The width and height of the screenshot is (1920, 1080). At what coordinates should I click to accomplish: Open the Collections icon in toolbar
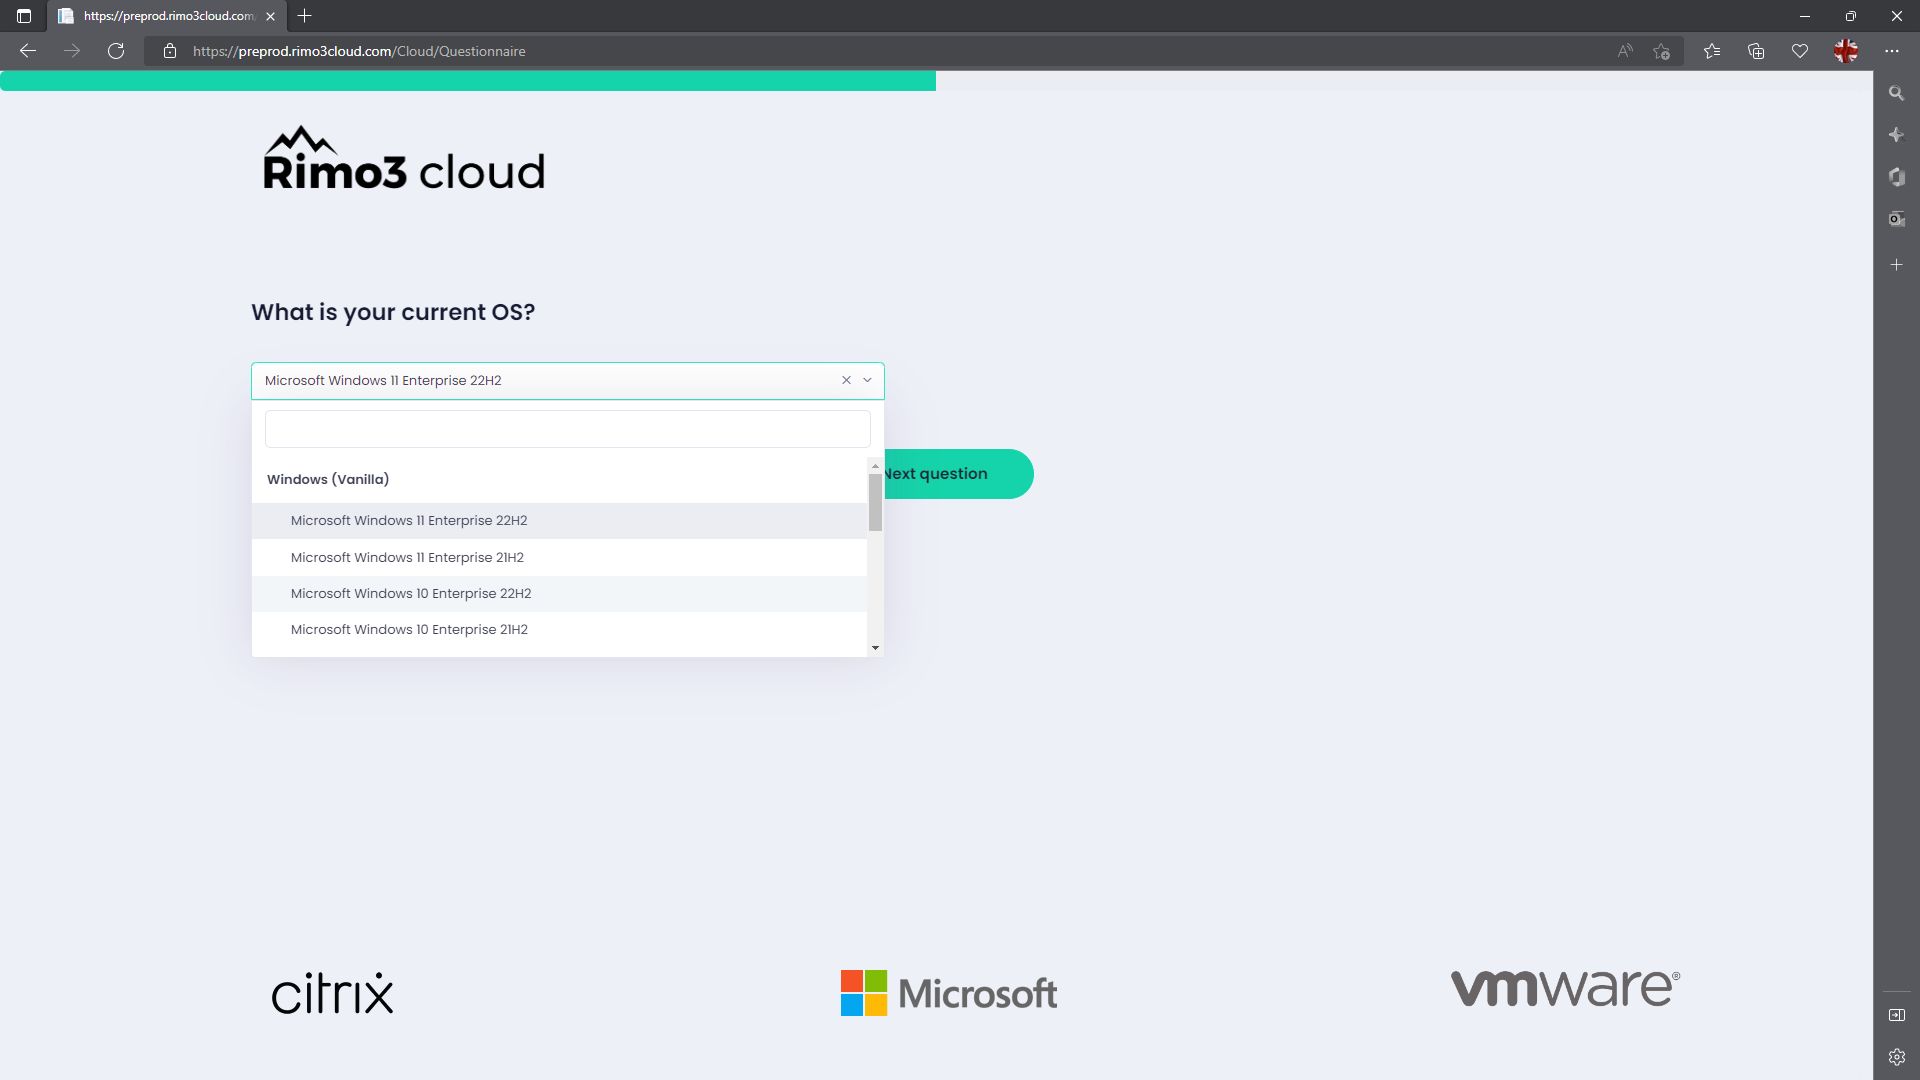pos(1756,51)
